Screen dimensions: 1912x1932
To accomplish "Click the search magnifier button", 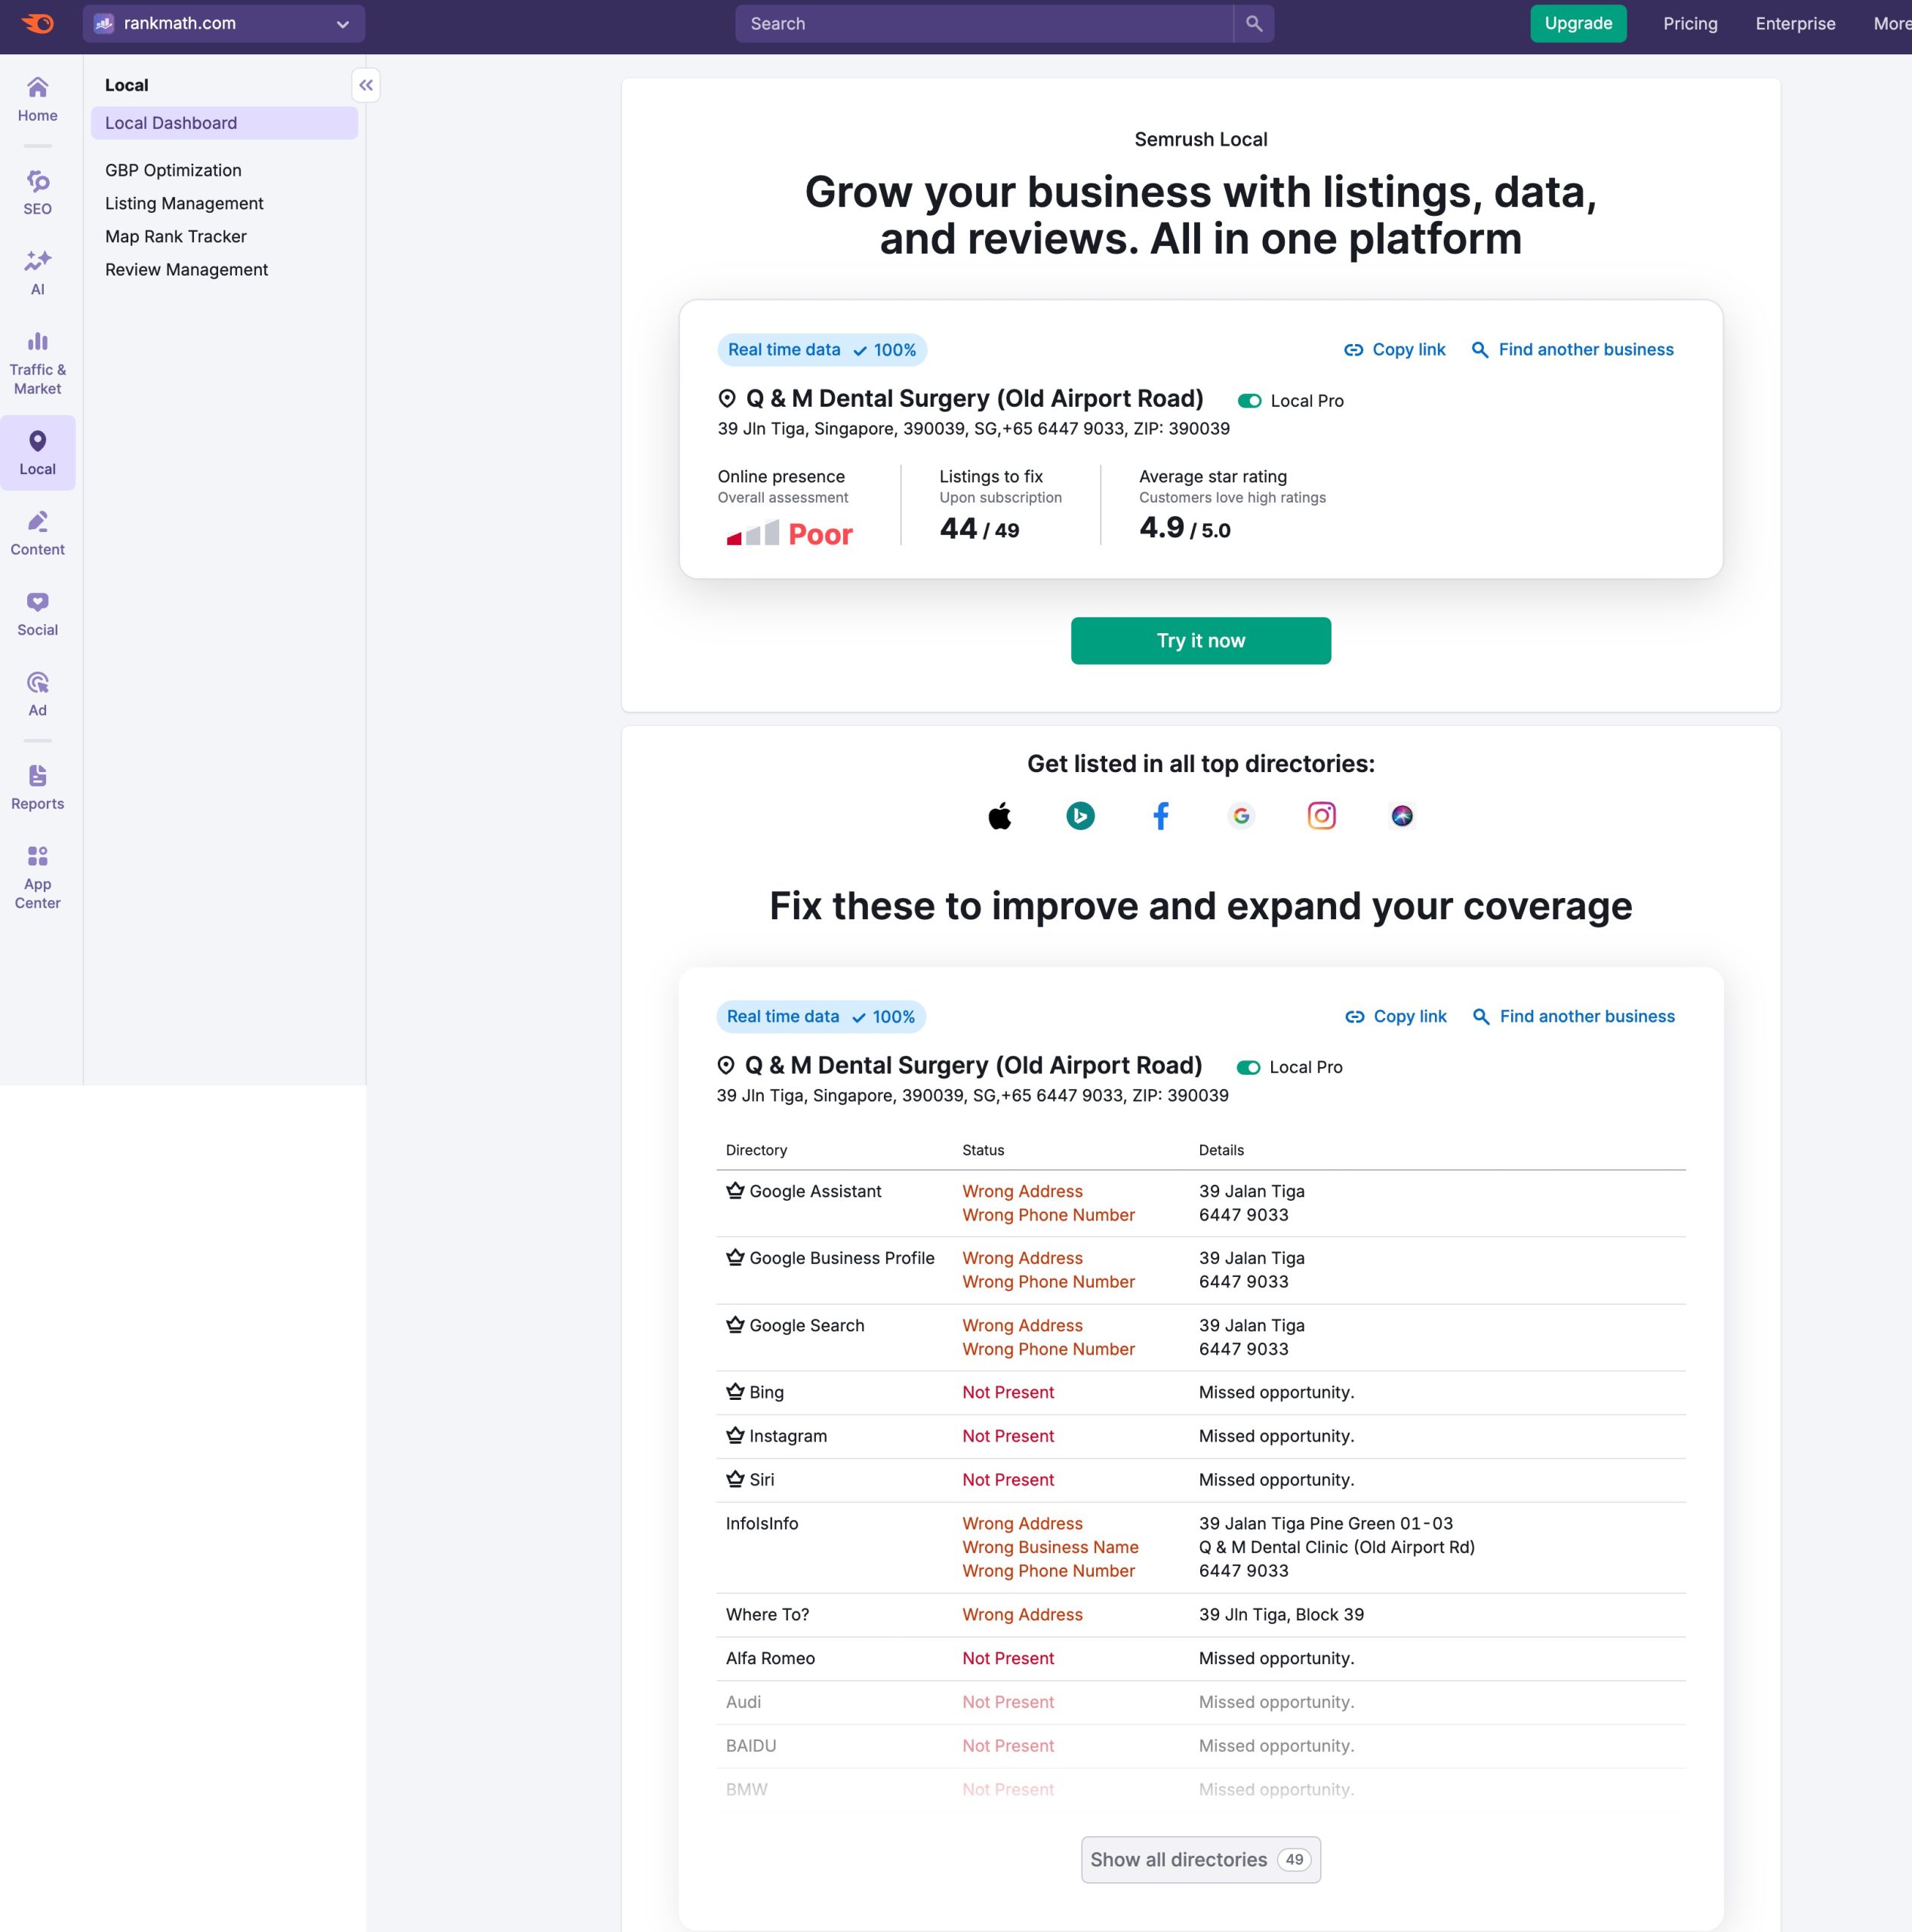I will (1253, 24).
